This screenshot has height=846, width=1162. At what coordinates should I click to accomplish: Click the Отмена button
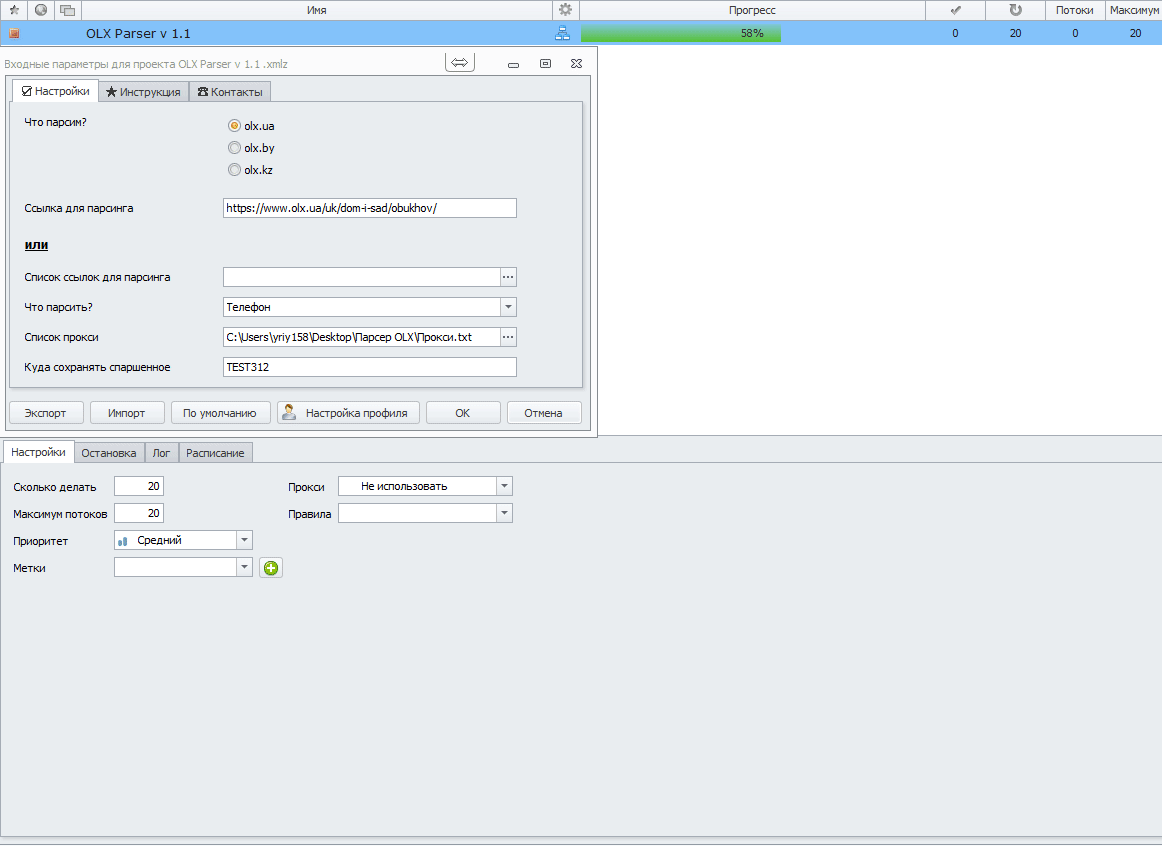pos(543,413)
